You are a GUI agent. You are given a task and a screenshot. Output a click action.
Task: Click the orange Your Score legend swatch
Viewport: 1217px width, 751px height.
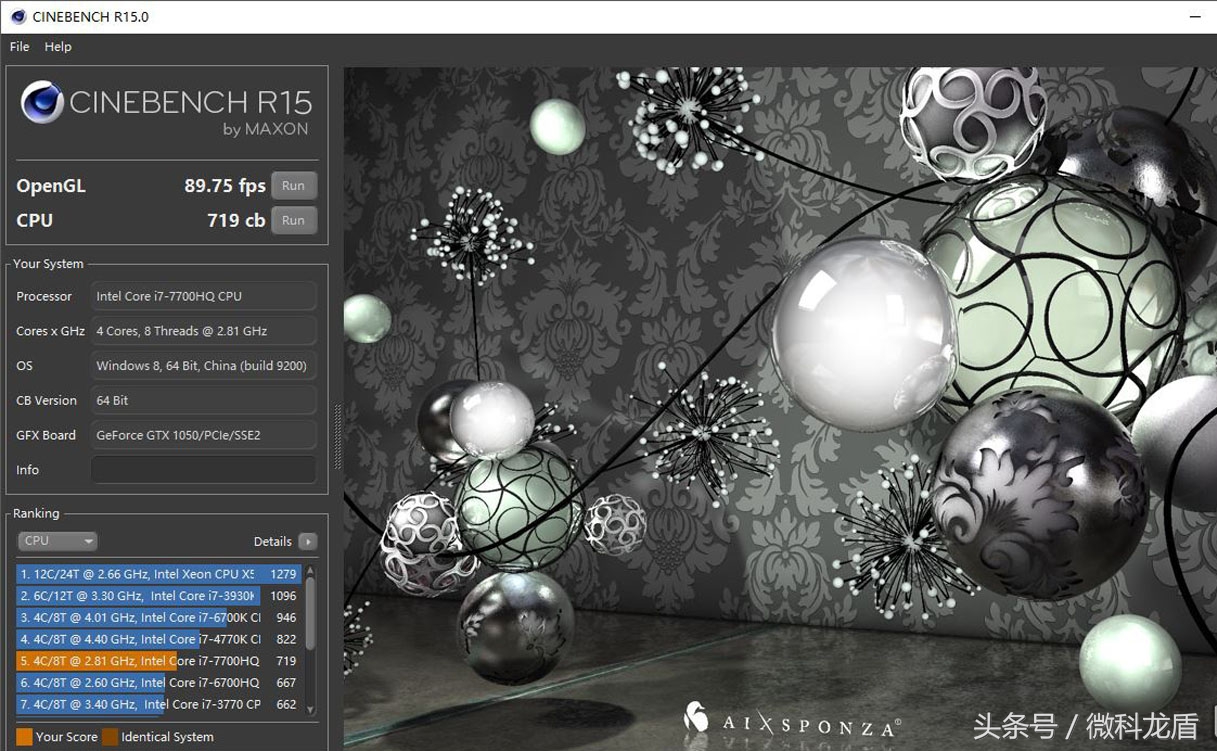[x=25, y=737]
